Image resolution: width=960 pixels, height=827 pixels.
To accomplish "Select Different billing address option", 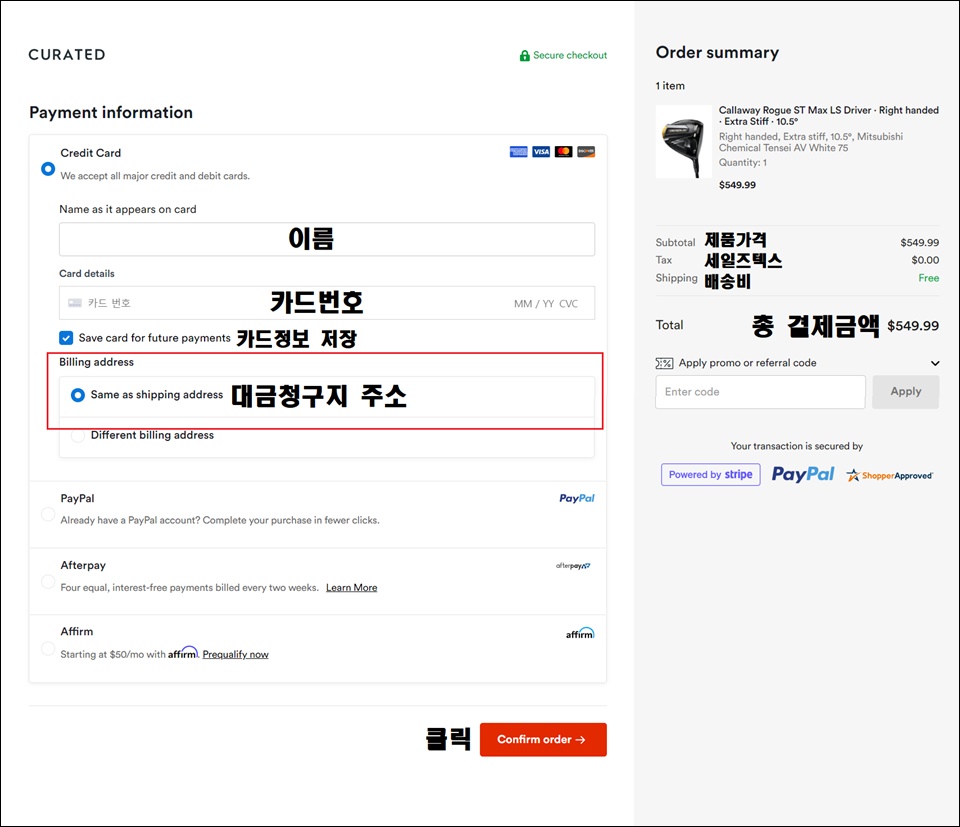I will coord(78,435).
